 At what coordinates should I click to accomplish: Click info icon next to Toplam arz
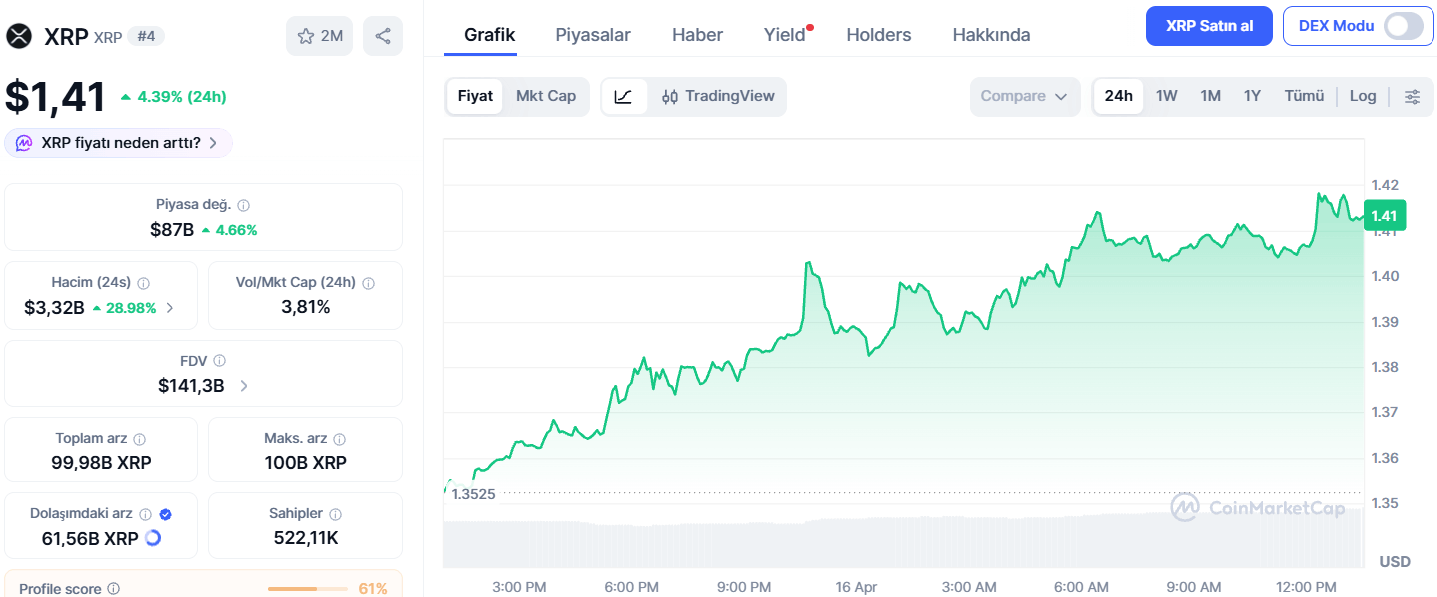pos(140,439)
